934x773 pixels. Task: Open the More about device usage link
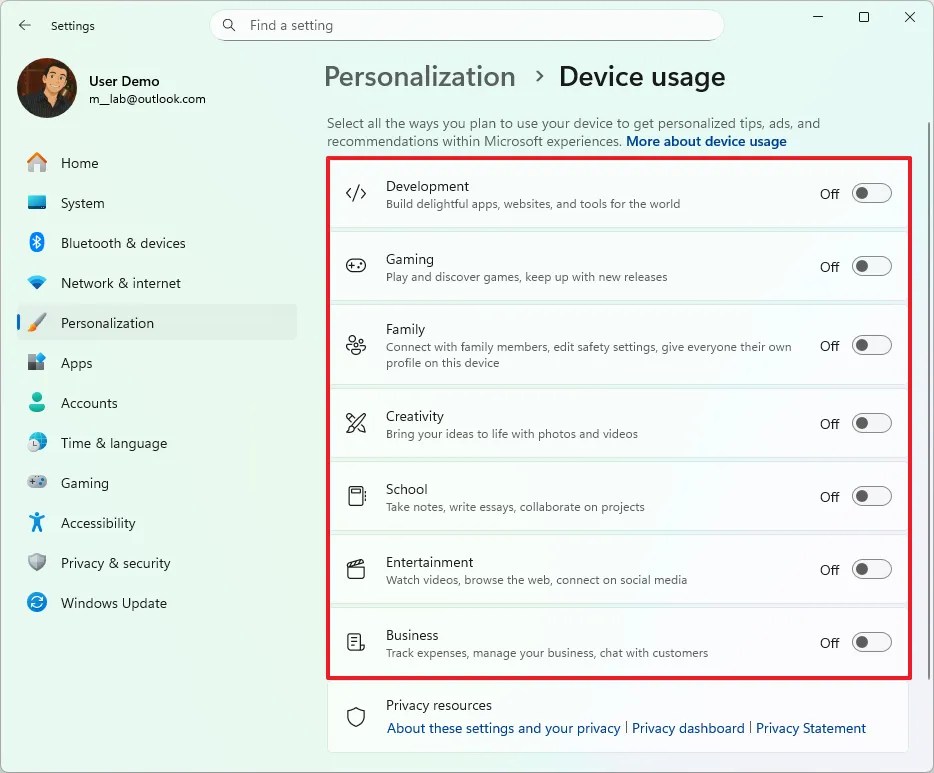(x=706, y=141)
